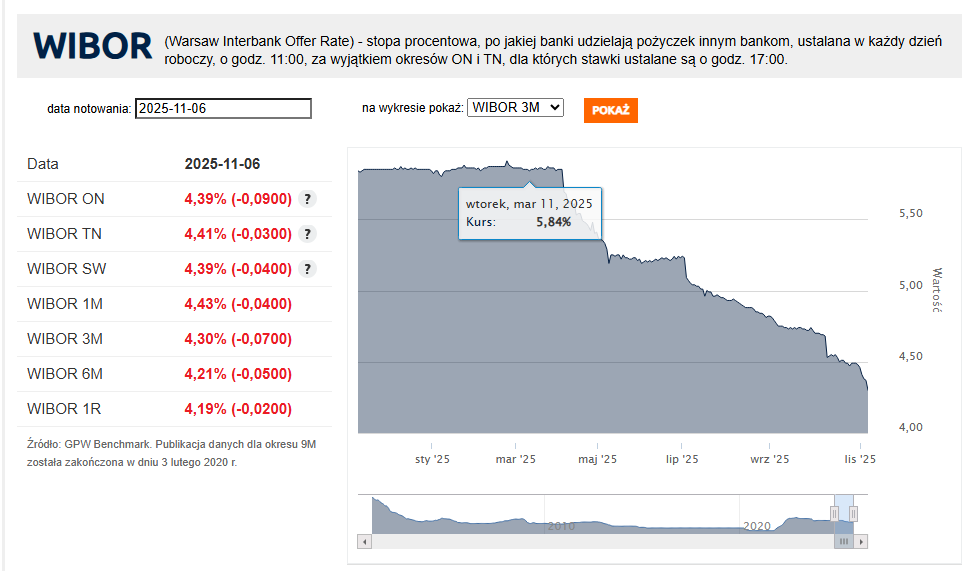
Task: Click the left range handle in navigator
Action: (835, 514)
